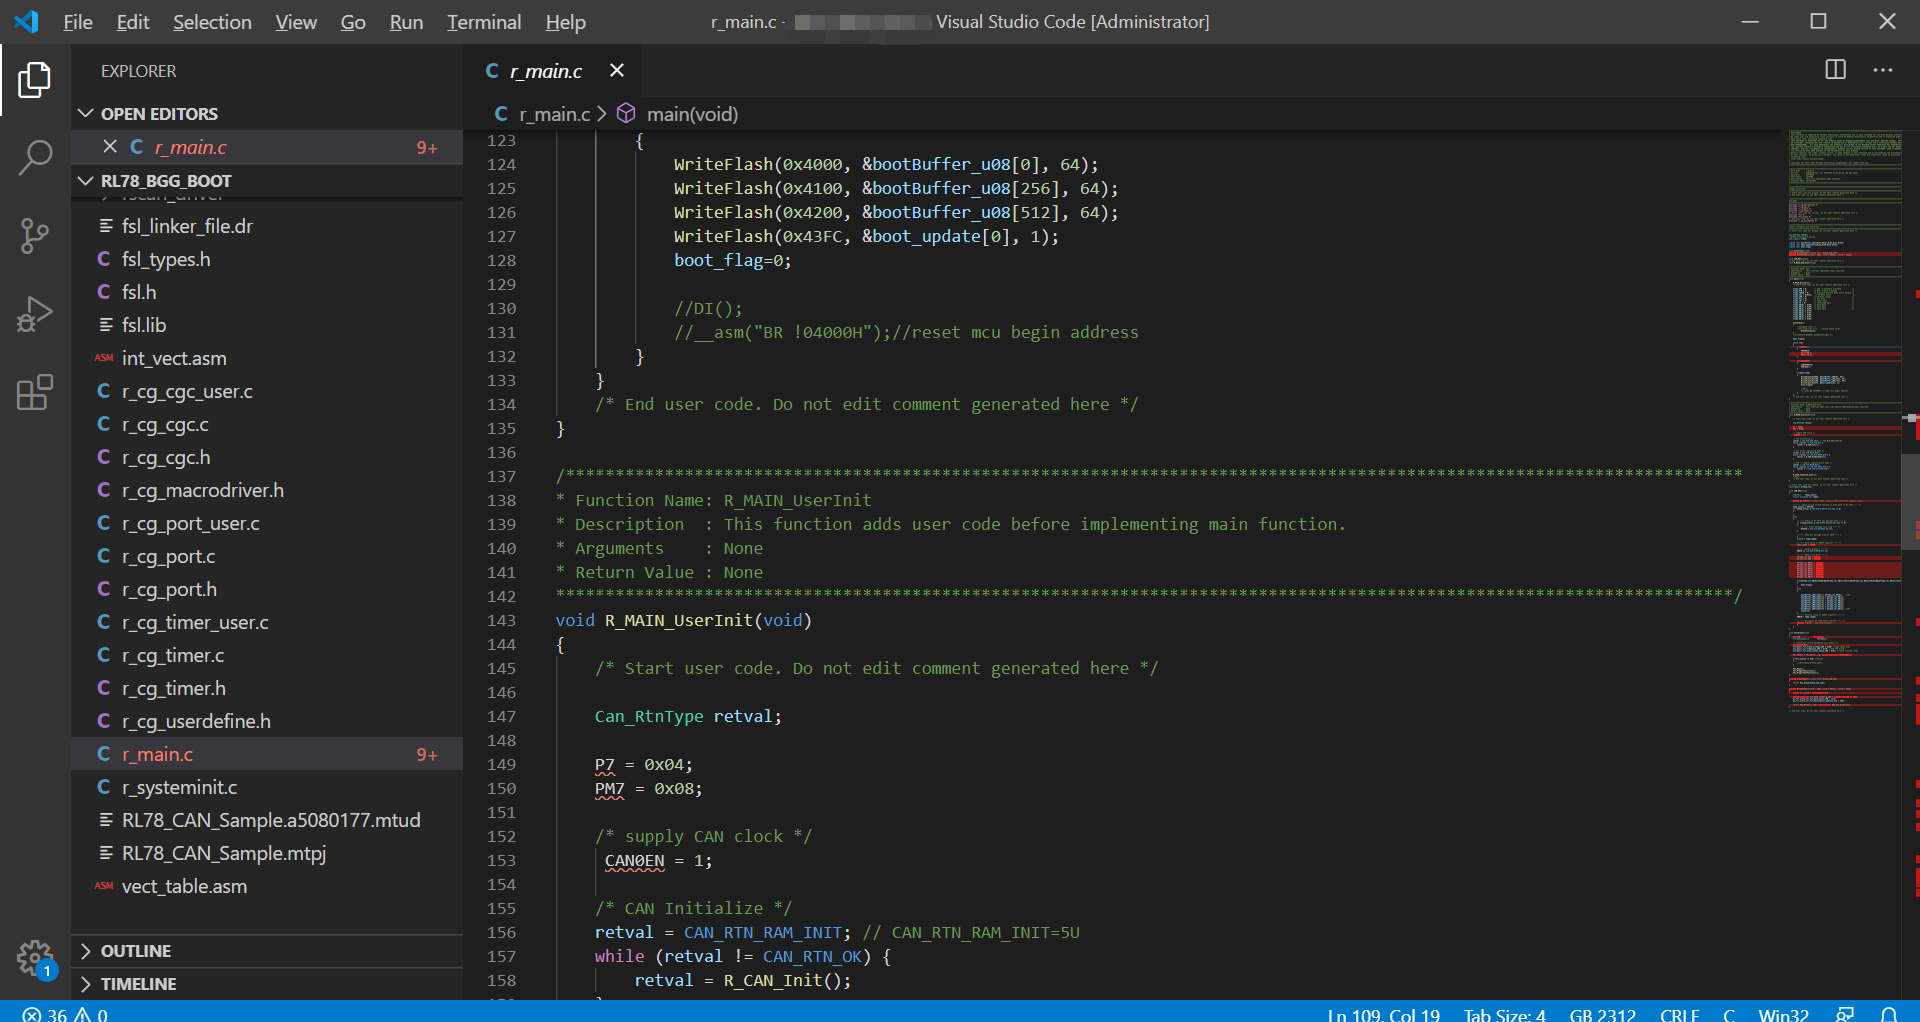Open r_cg_port.c file

coord(267,556)
